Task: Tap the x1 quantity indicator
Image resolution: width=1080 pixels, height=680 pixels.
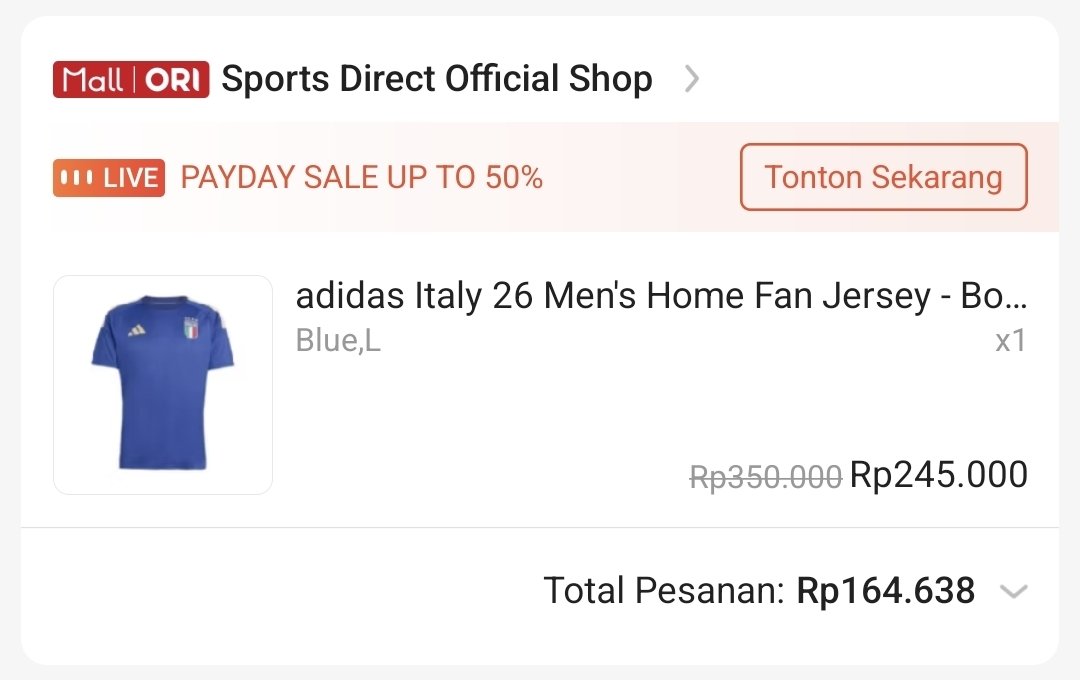Action: coord(1010,340)
